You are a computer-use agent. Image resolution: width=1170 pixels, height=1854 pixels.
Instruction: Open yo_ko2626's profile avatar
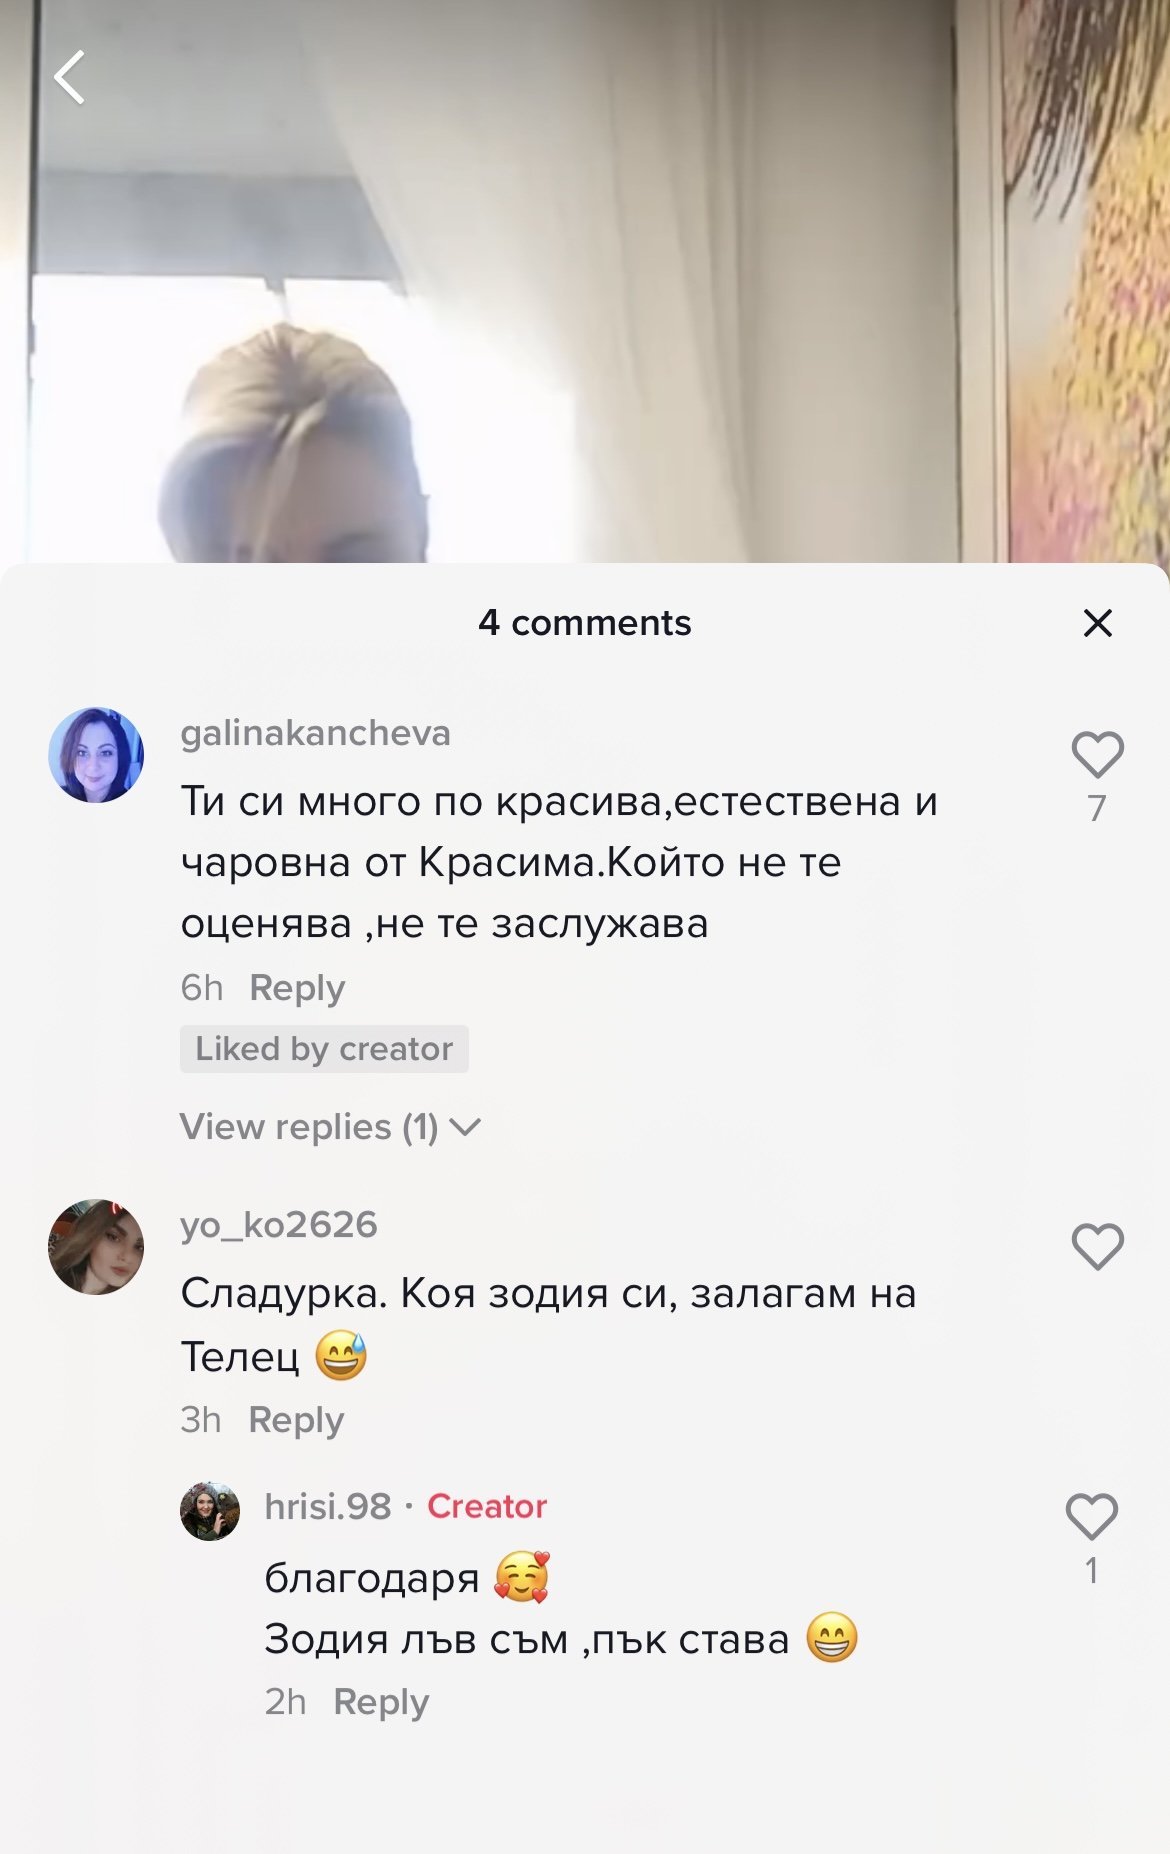(x=96, y=1247)
